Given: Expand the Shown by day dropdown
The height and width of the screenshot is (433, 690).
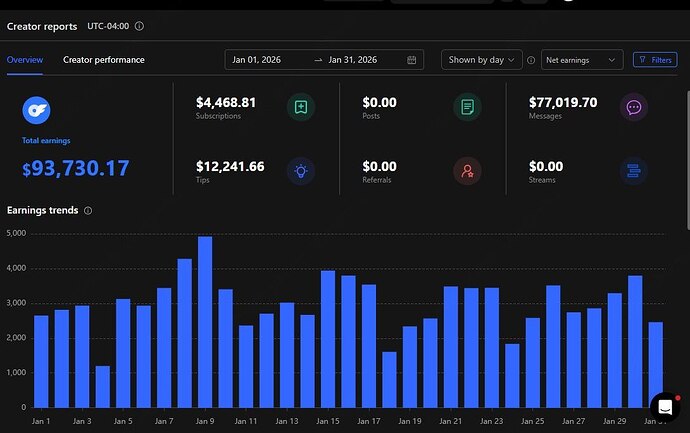Looking at the screenshot, I should click(x=481, y=60).
